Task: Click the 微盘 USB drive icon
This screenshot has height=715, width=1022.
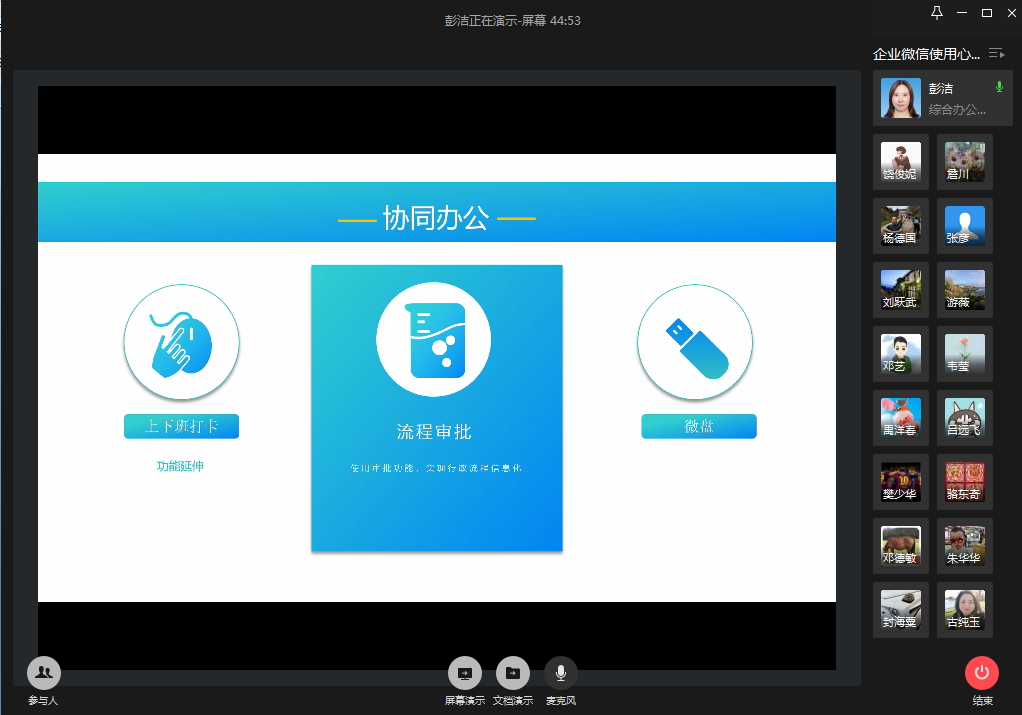Action: [x=695, y=342]
